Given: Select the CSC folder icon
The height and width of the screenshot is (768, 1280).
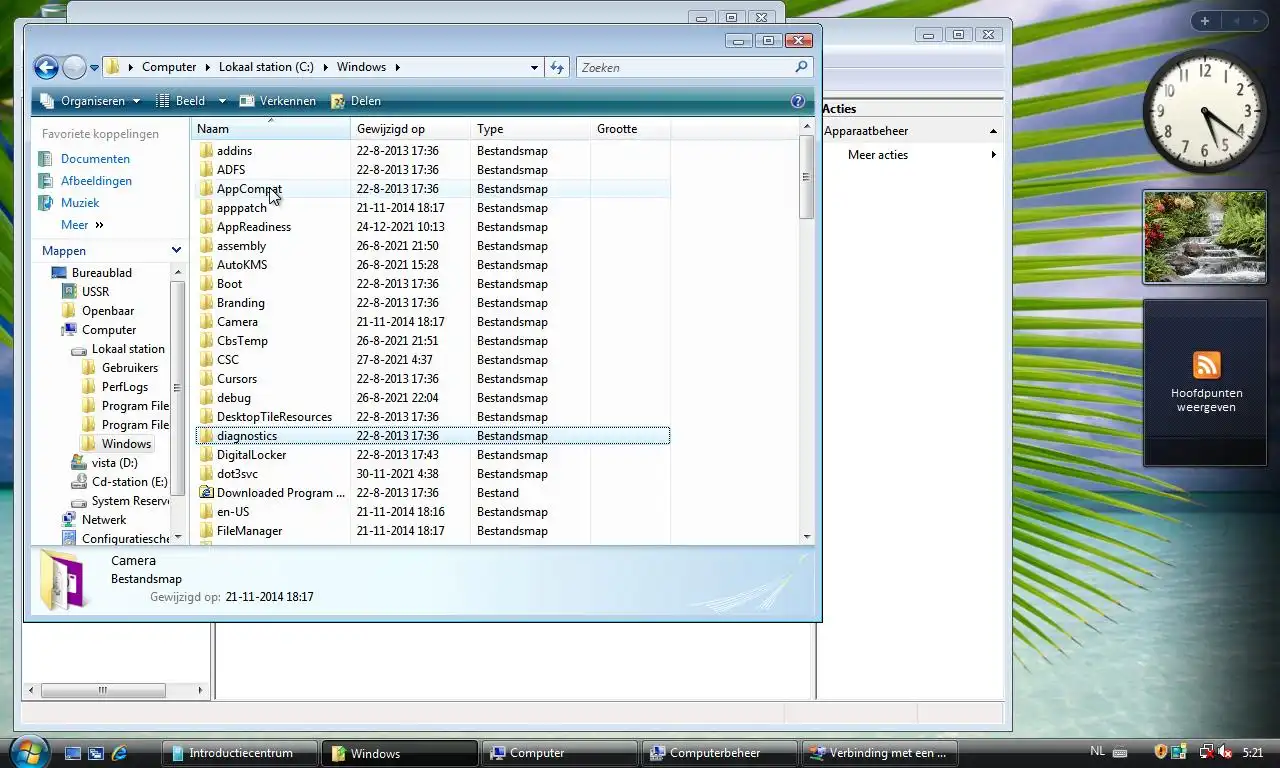Looking at the screenshot, I should tap(206, 360).
